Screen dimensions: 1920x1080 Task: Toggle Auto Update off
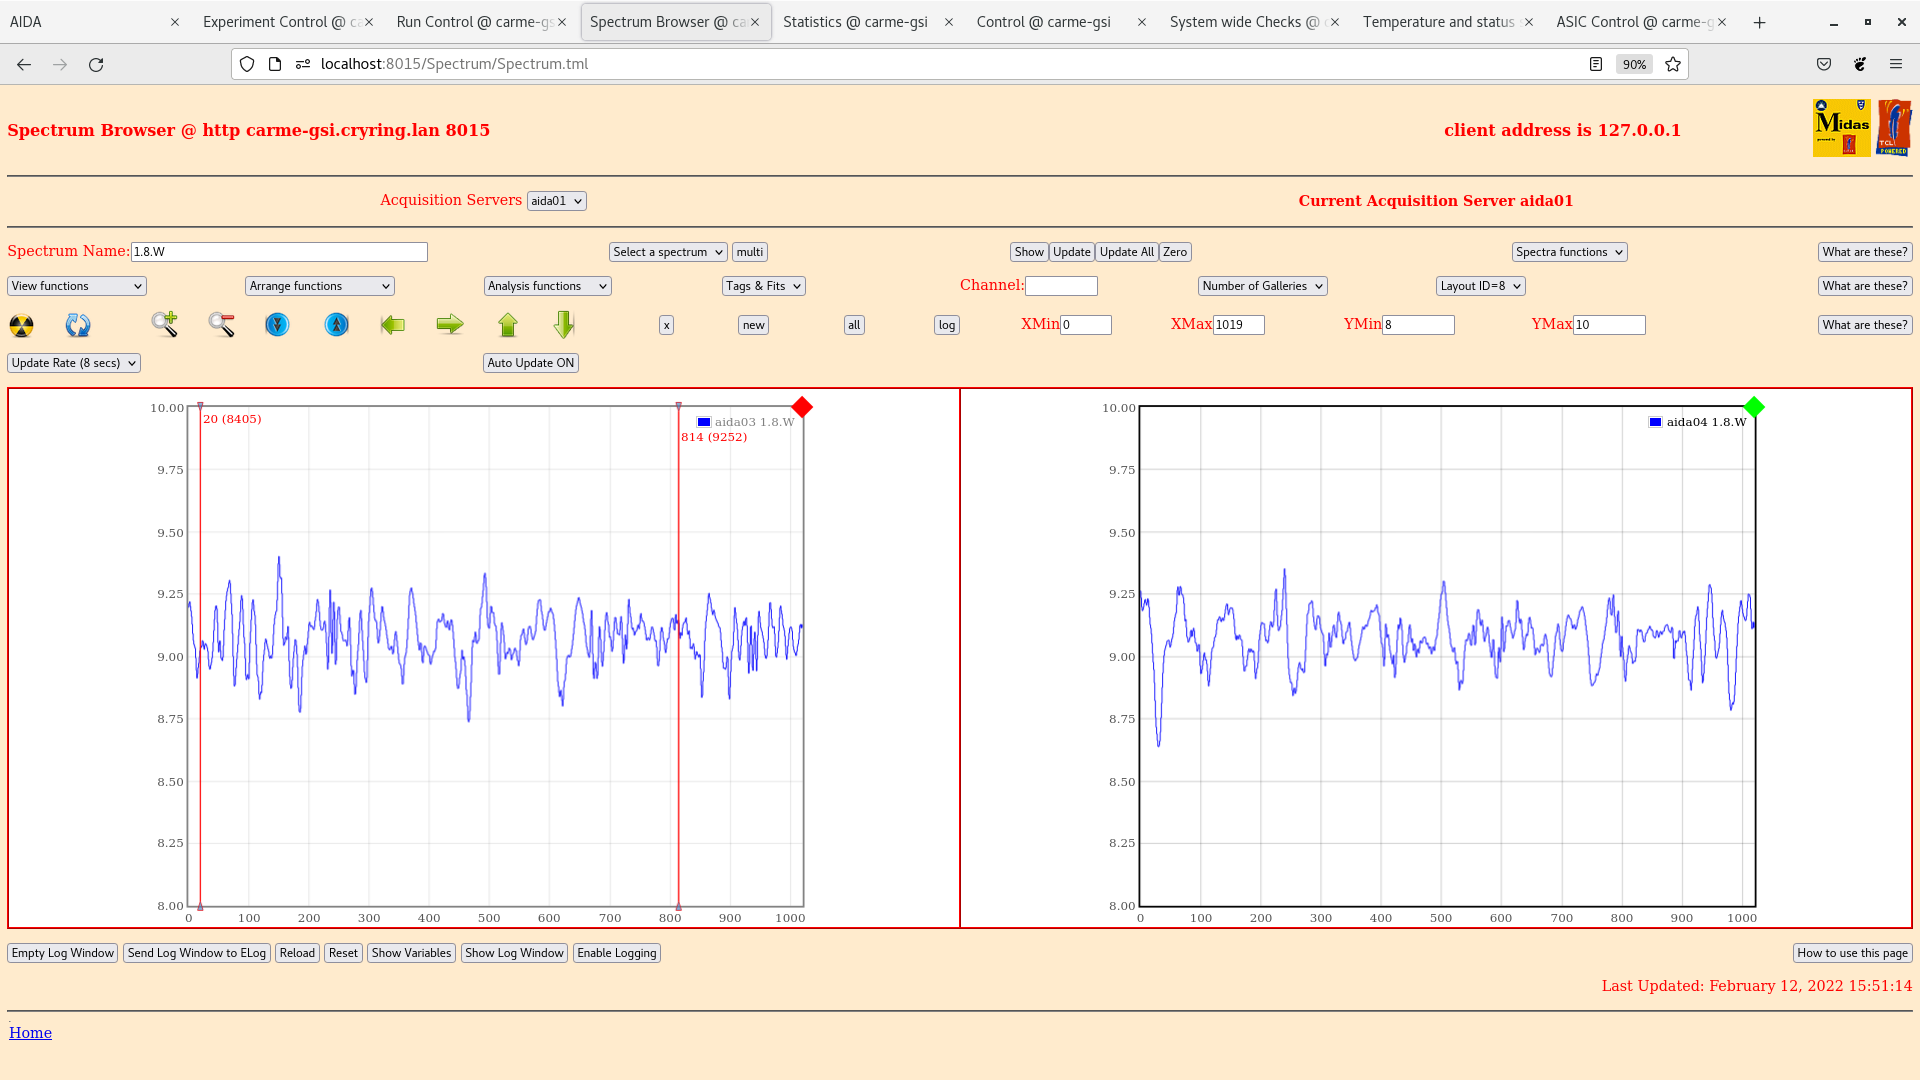pyautogui.click(x=530, y=362)
